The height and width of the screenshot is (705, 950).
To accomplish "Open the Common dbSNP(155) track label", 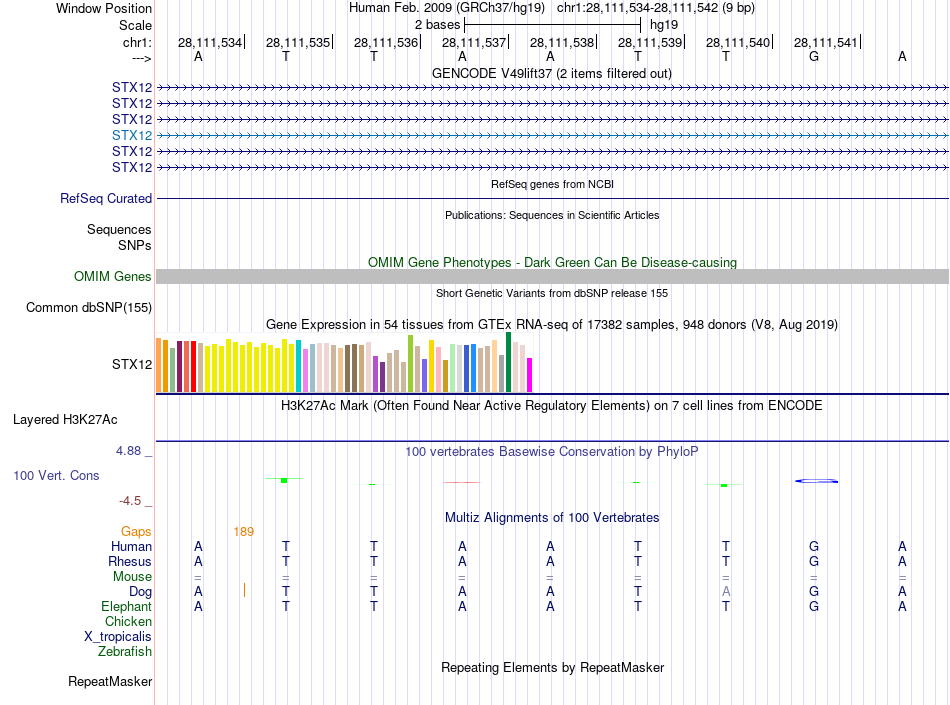I will pyautogui.click(x=89, y=308).
